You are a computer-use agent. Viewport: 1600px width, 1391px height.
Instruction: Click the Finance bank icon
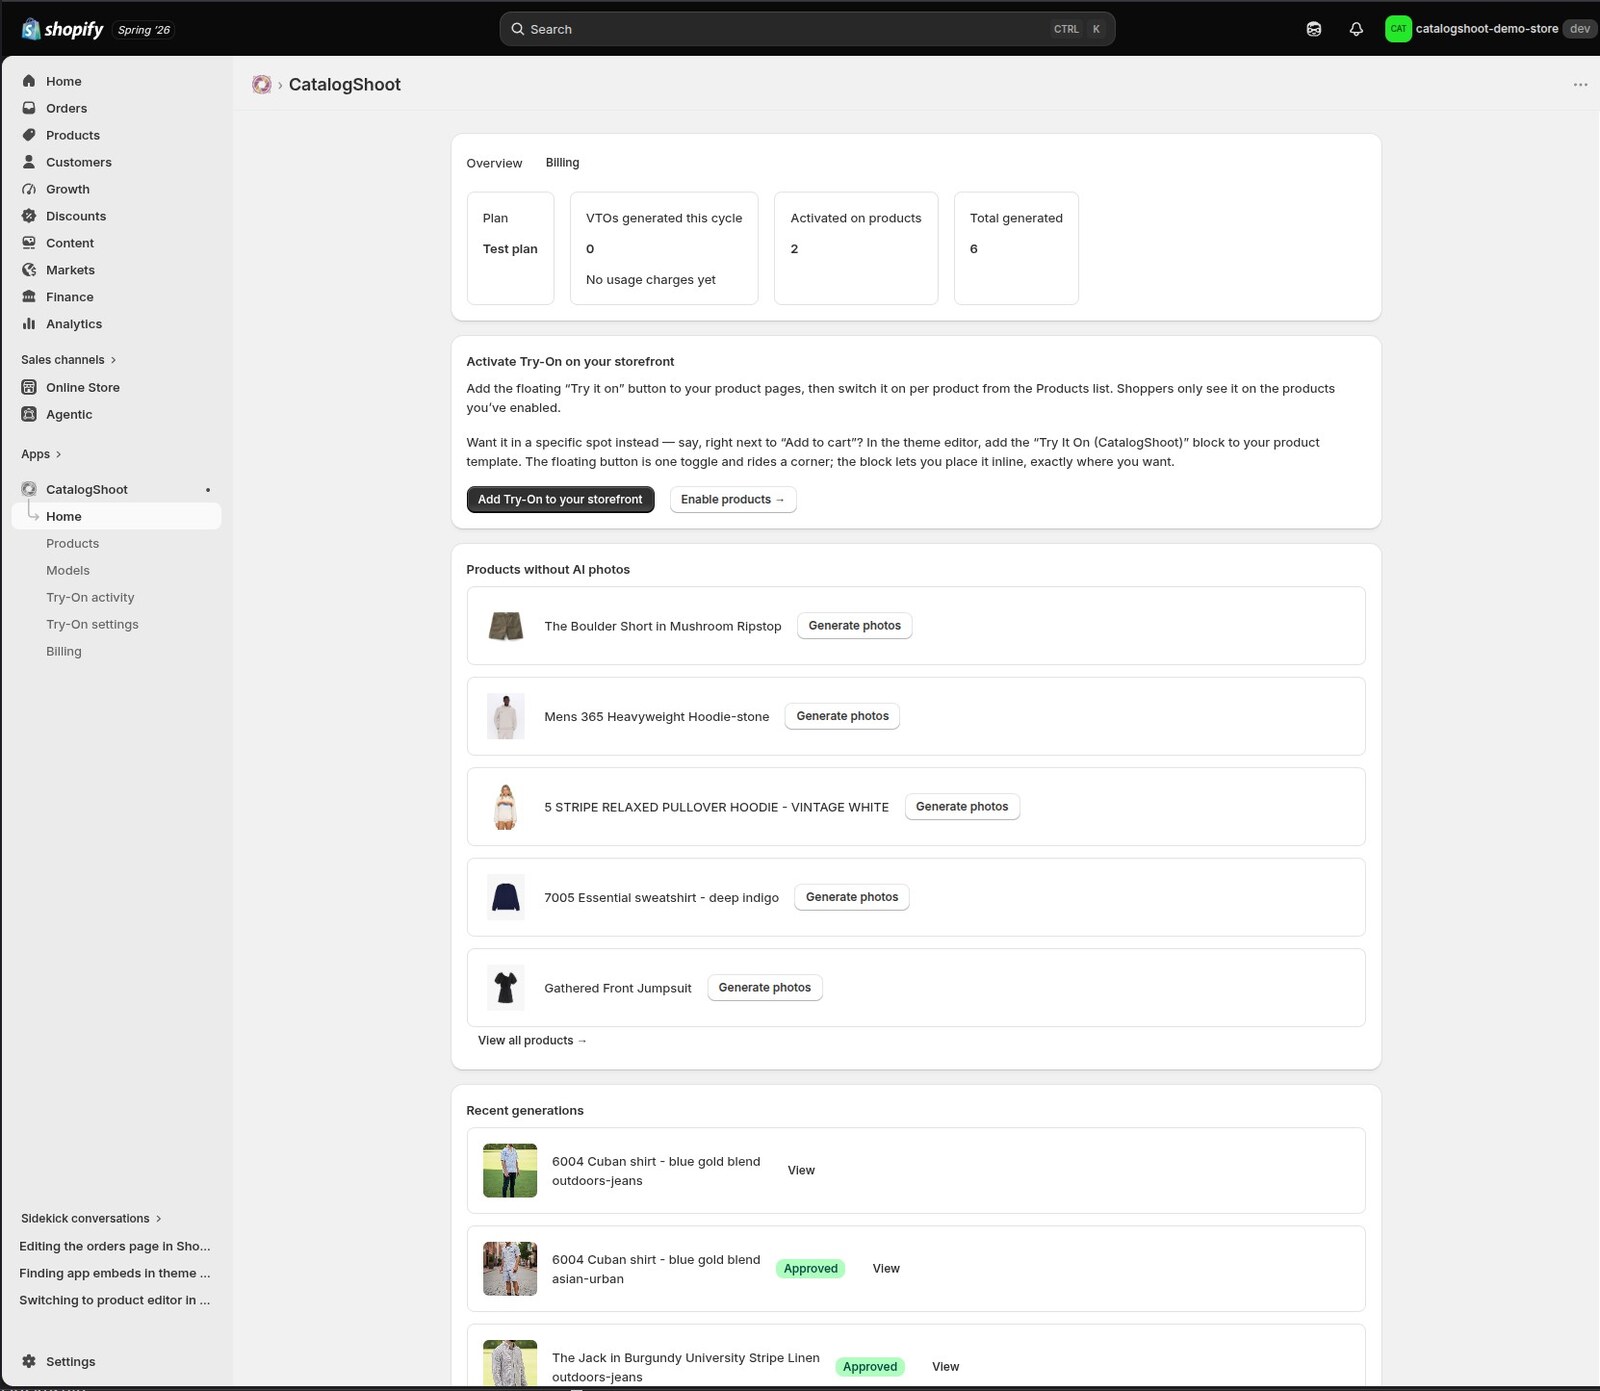29,297
